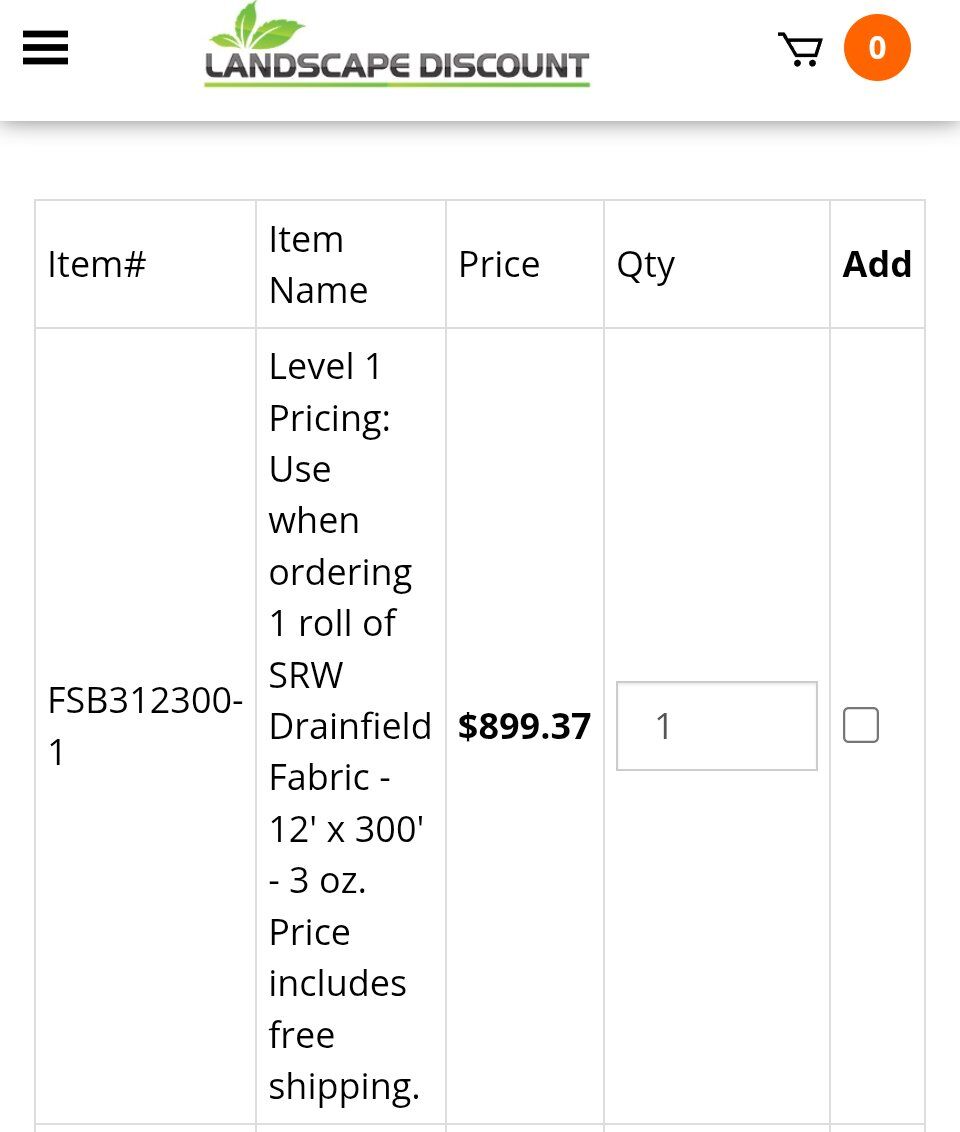Click the Qty column header
Viewport: 960px width, 1132px height.
pos(645,265)
